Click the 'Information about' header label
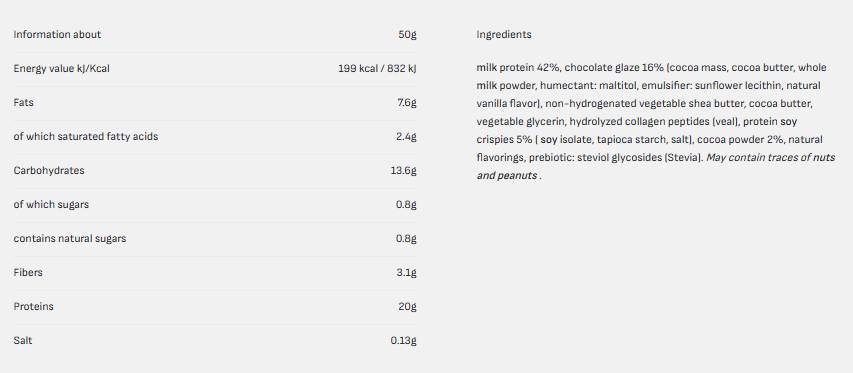Image resolution: width=853 pixels, height=373 pixels. pos(57,34)
